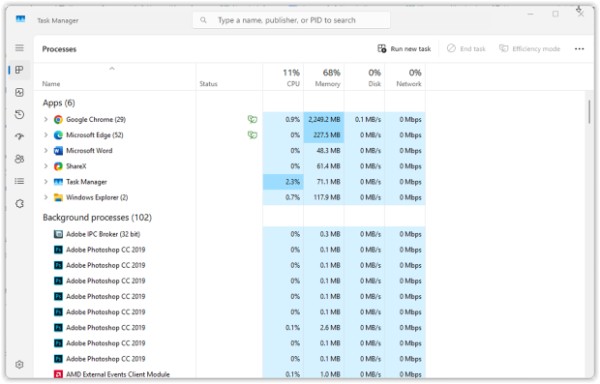Sort by the Memory column header
The image size is (600, 384).
point(324,78)
